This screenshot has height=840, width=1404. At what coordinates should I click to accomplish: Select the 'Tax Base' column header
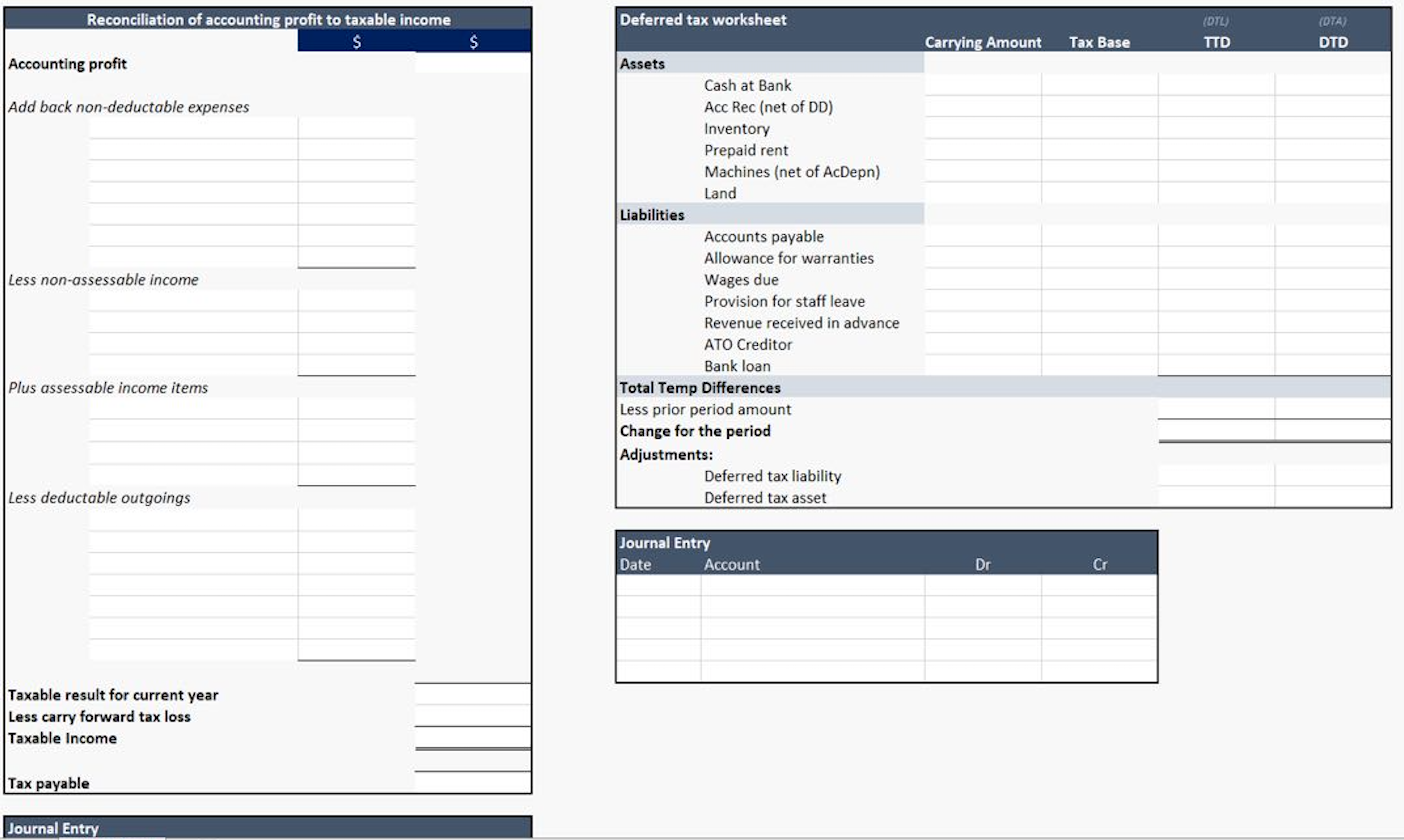[1099, 42]
